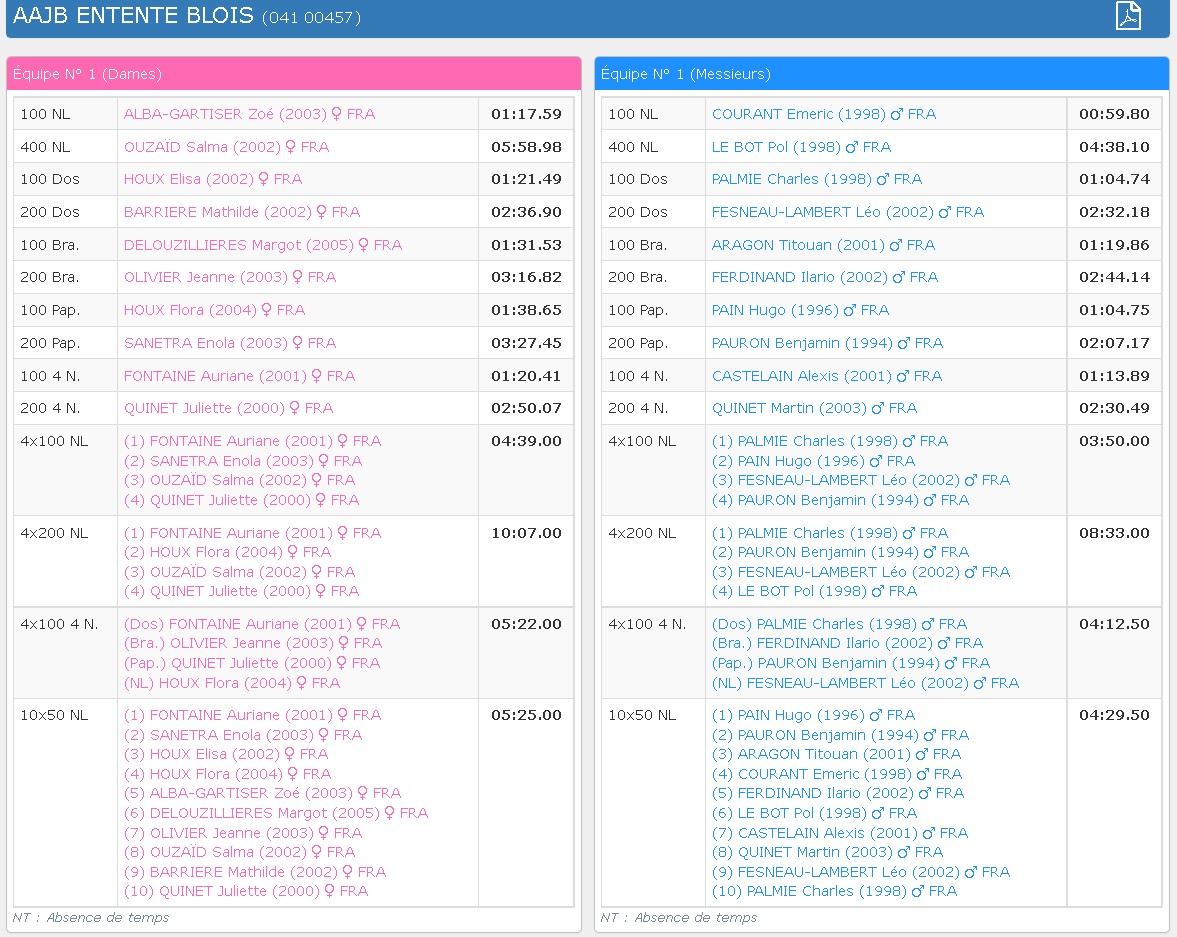Select ARAGON Titouan in 100 Bra. row
This screenshot has width=1177, height=937.
click(x=823, y=246)
